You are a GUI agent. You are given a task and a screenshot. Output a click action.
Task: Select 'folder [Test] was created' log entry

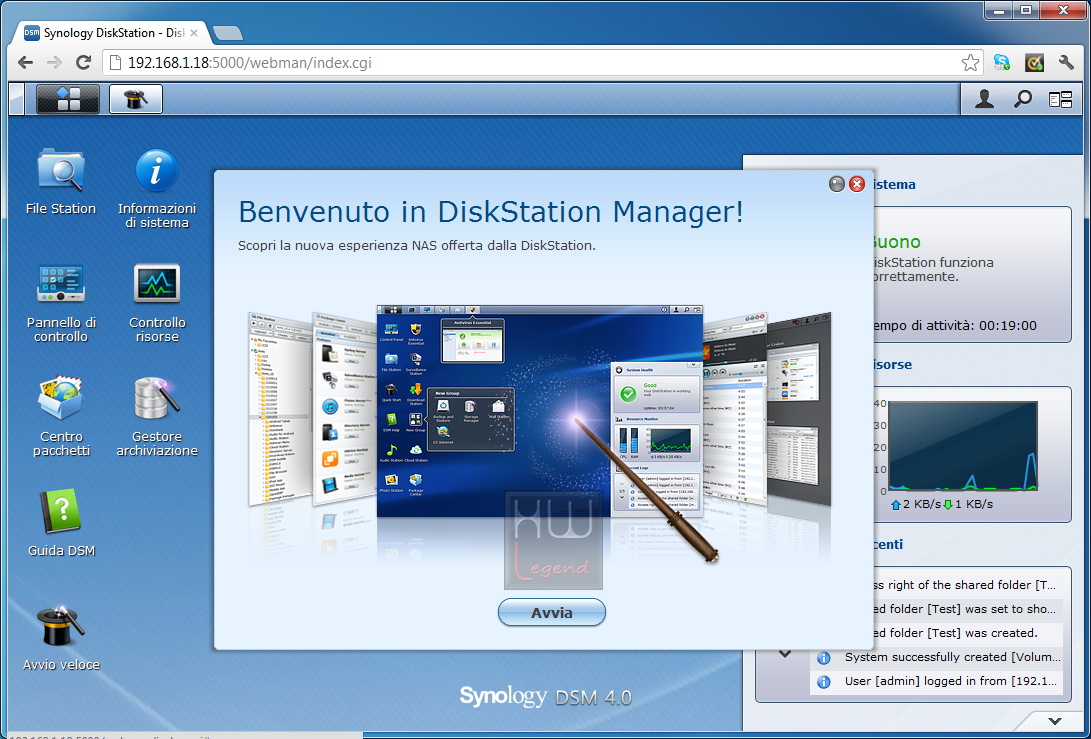coord(969,633)
